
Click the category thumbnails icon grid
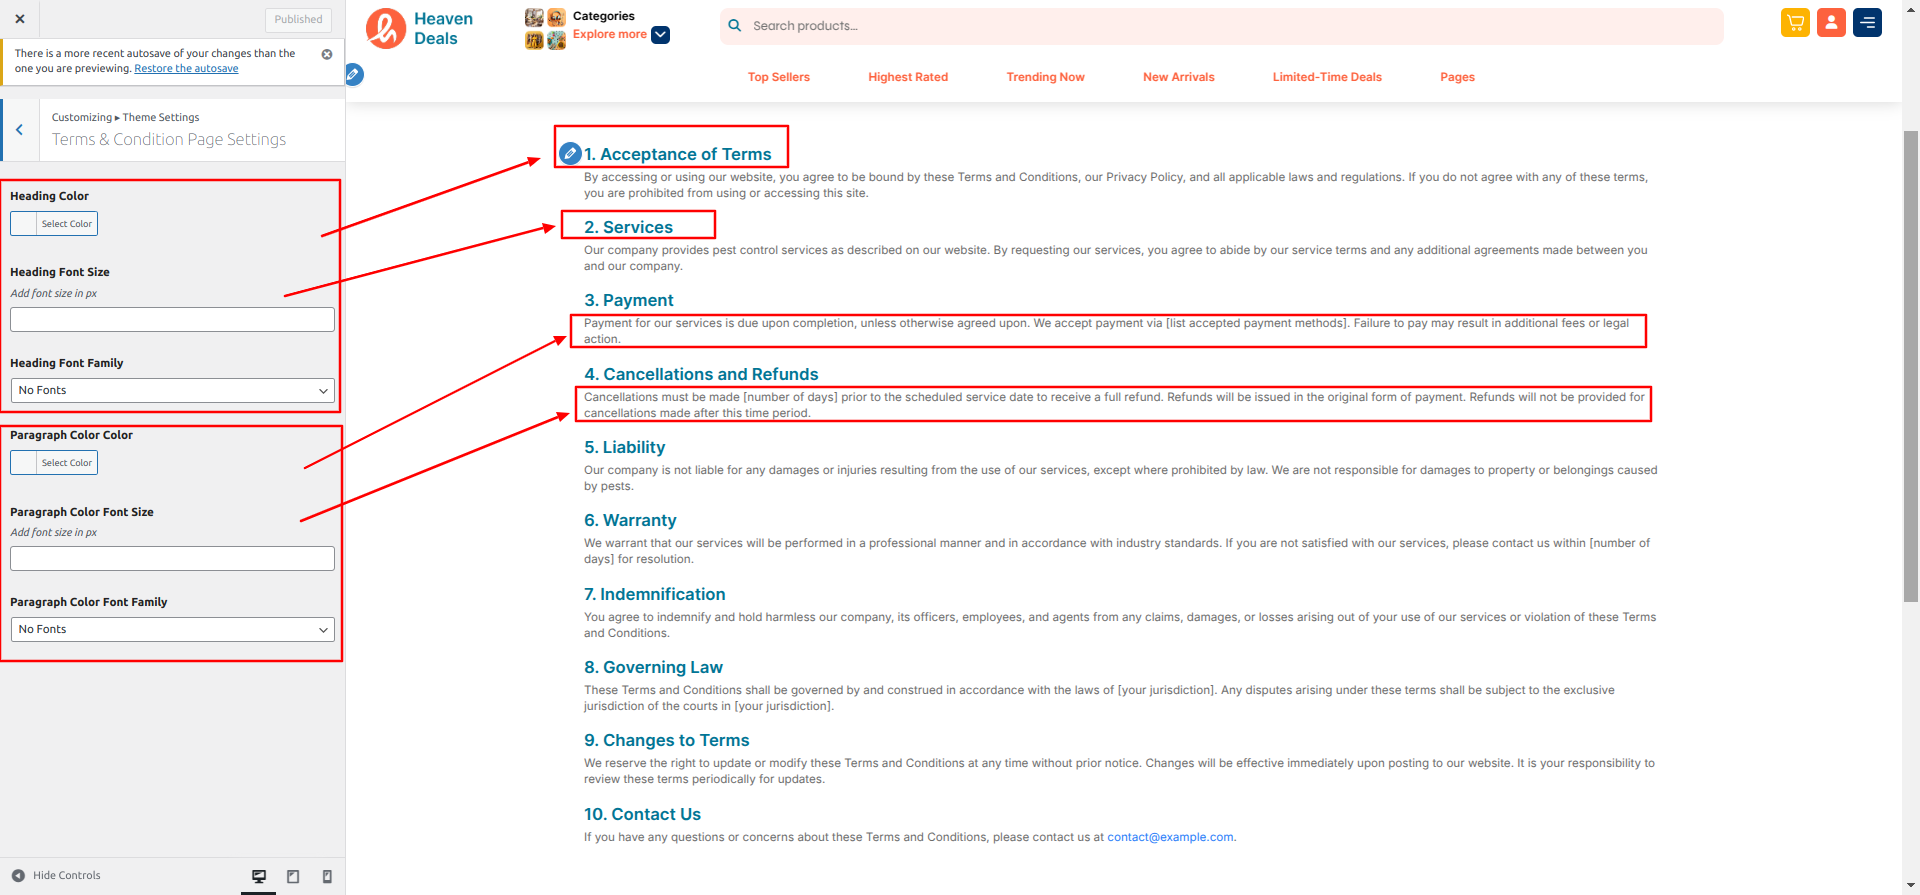coord(546,29)
